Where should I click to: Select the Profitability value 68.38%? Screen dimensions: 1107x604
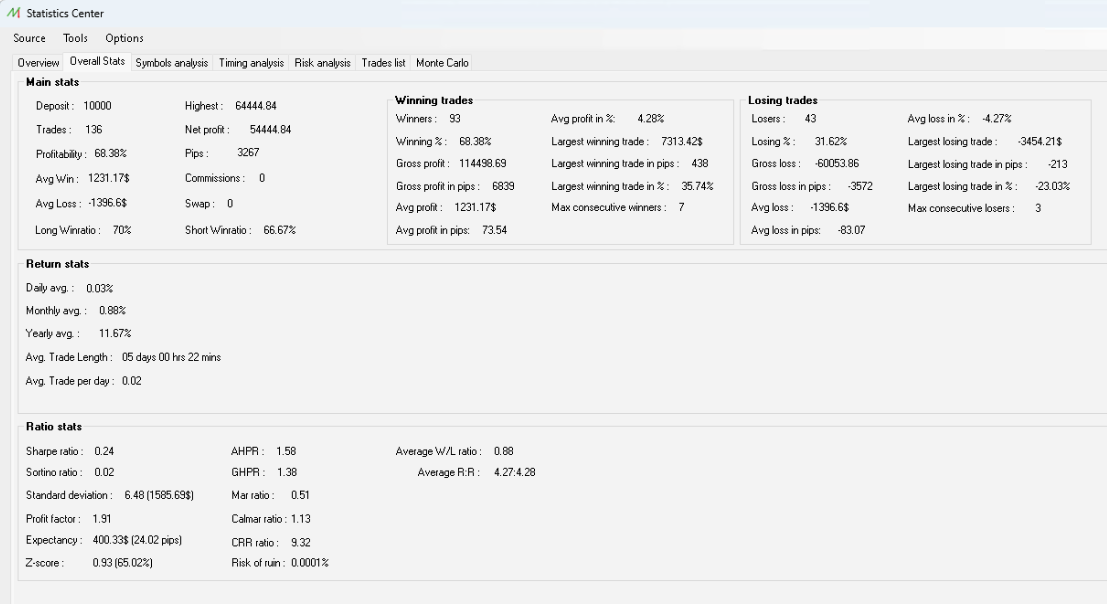pyautogui.click(x=110, y=153)
